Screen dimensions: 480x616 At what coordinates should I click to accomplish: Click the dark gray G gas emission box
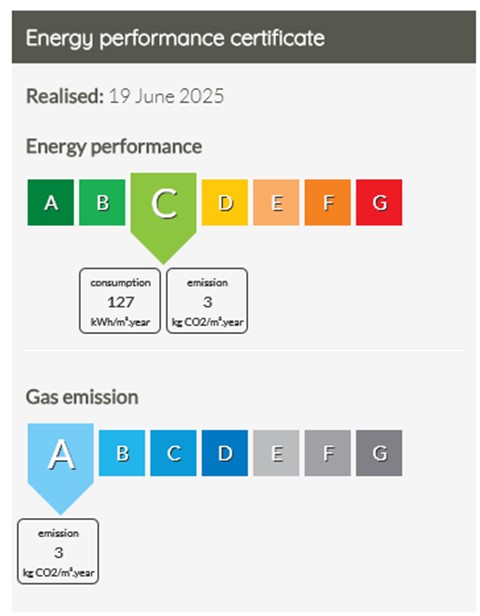(379, 453)
